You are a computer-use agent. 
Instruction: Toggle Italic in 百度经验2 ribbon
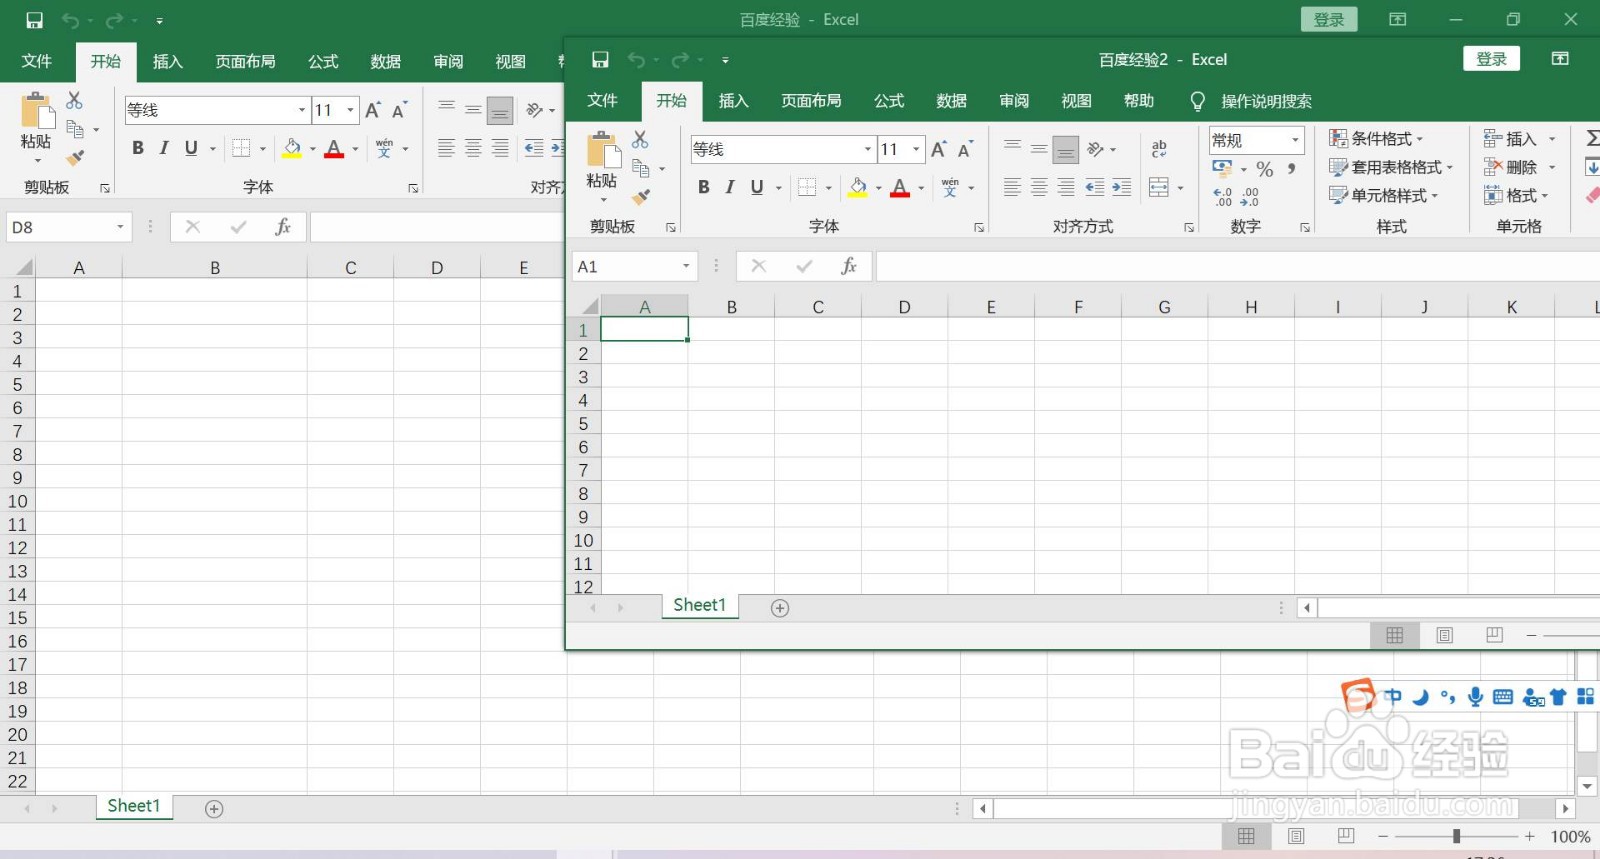730,187
